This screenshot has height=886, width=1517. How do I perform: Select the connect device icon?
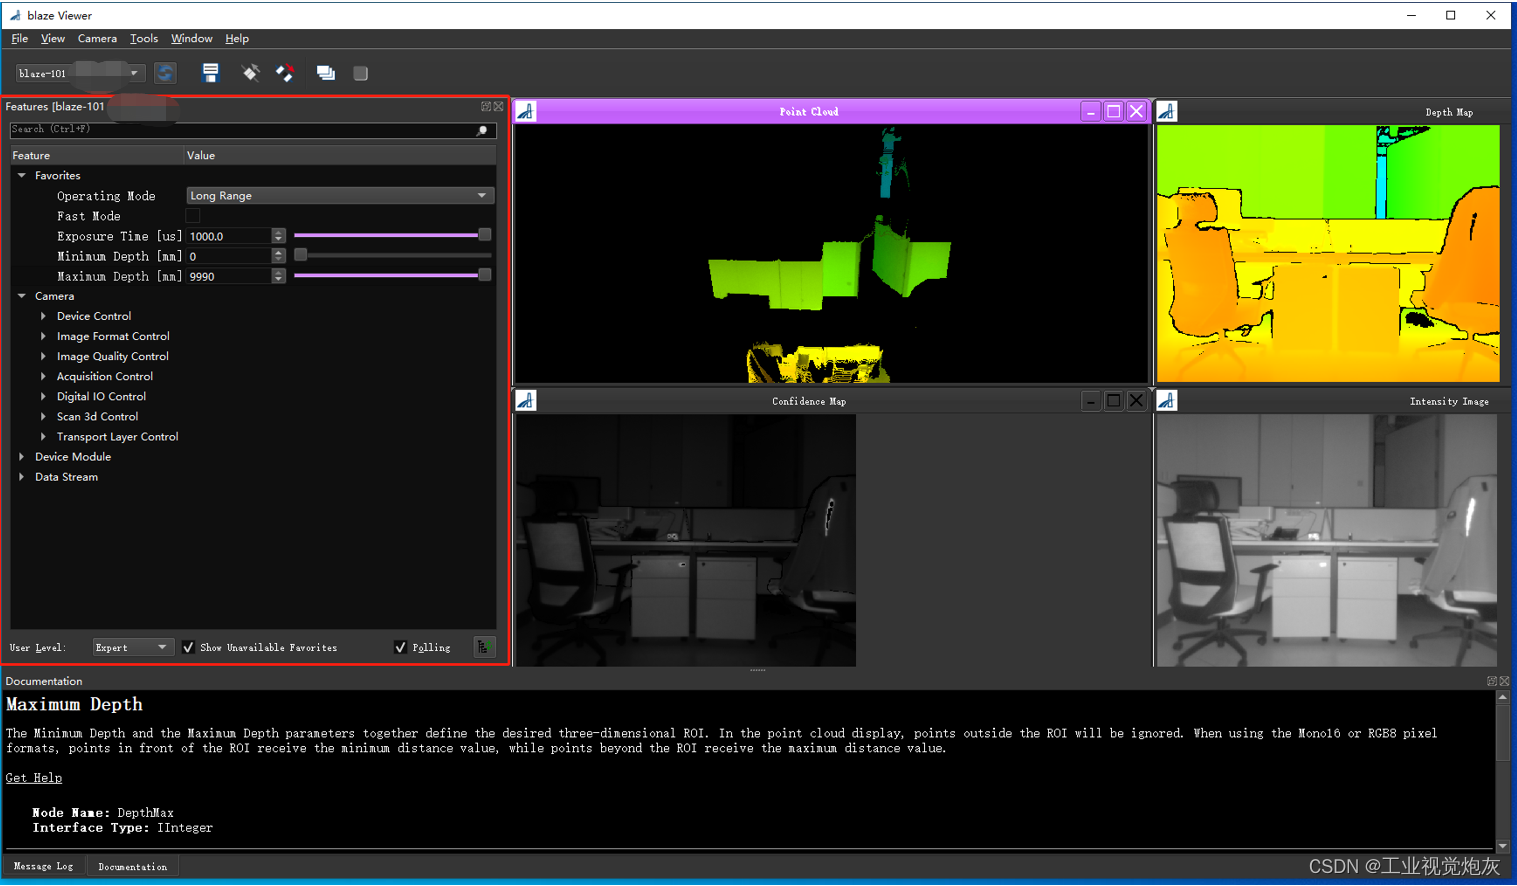point(250,72)
